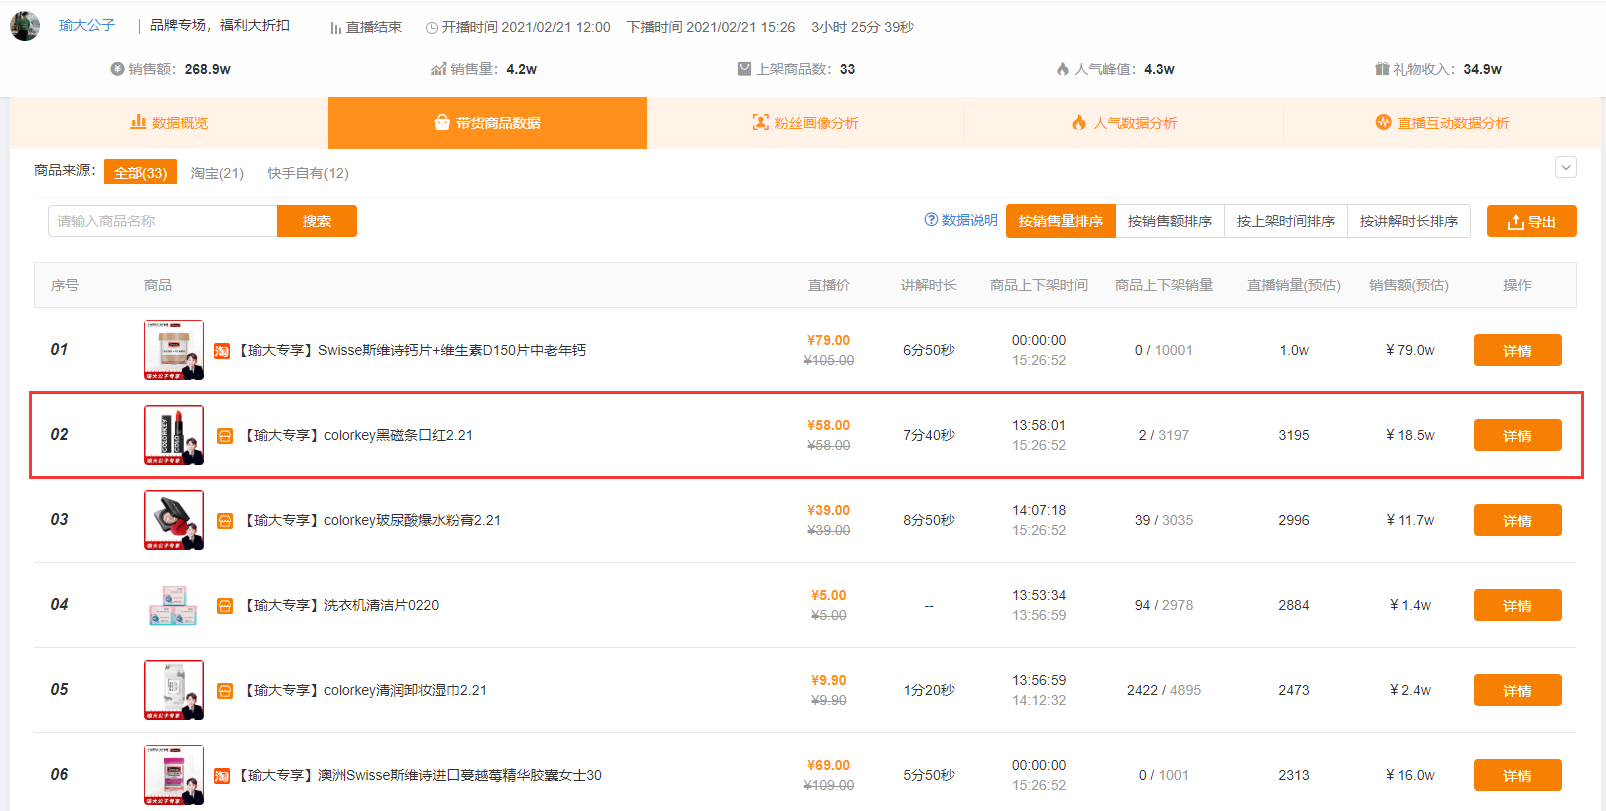Switch to the 直播互动数据分析 tab
Image resolution: width=1606 pixels, height=811 pixels.
(x=1442, y=123)
